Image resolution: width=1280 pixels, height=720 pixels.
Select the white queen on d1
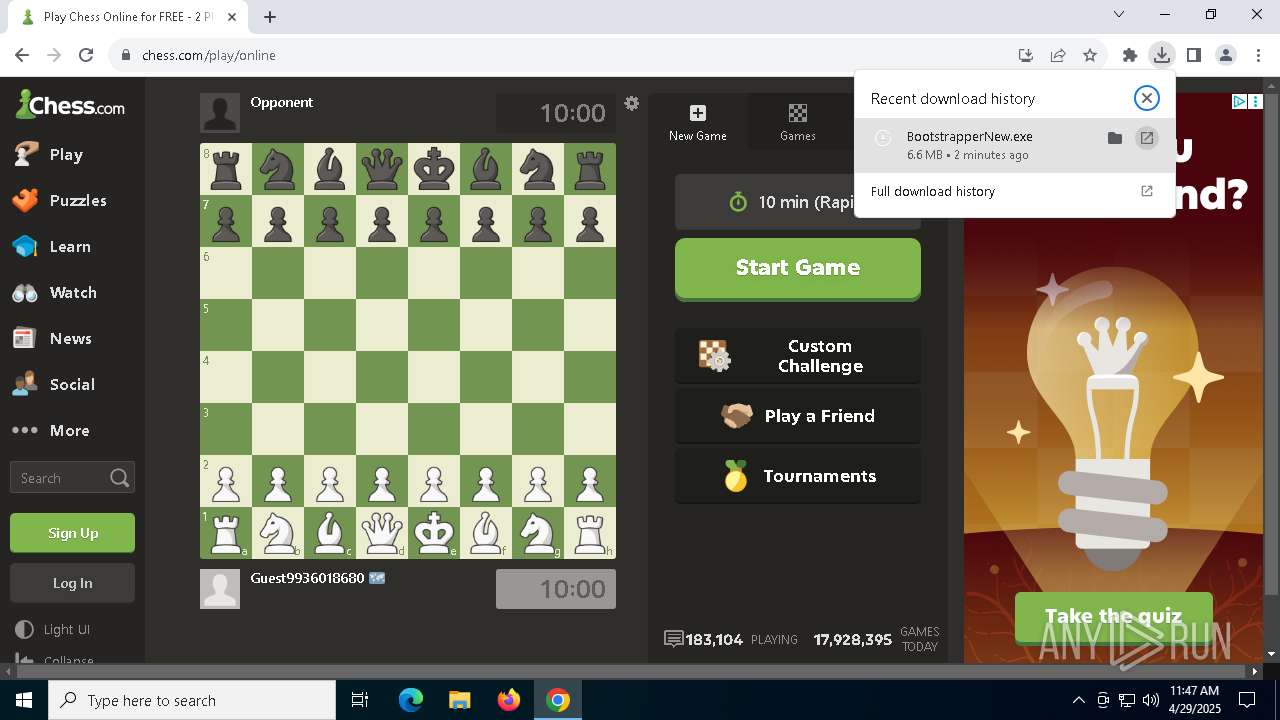click(x=382, y=533)
